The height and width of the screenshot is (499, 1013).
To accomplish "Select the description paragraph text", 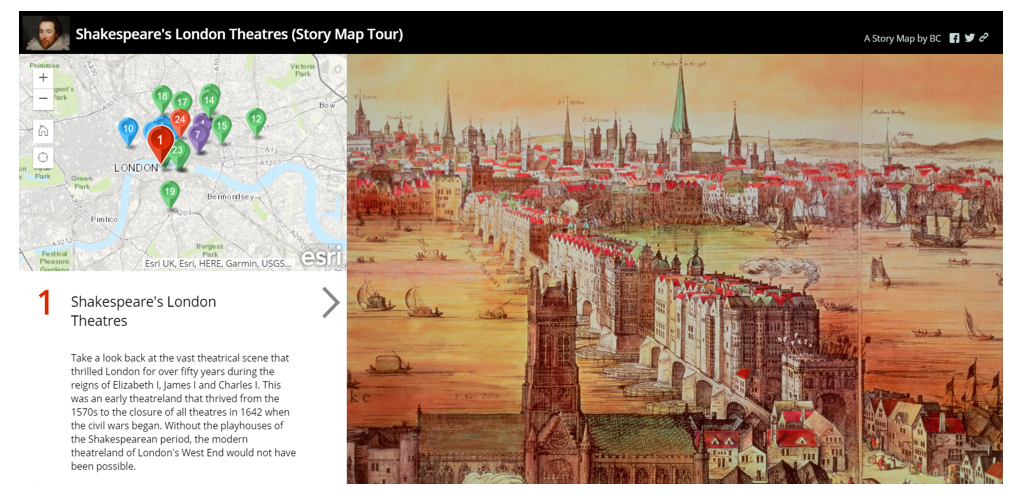I will tap(183, 412).
